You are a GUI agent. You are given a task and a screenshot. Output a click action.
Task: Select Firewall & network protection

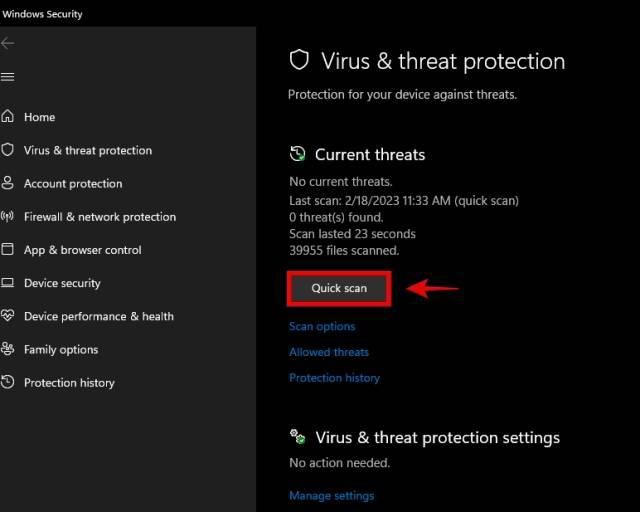tap(100, 217)
